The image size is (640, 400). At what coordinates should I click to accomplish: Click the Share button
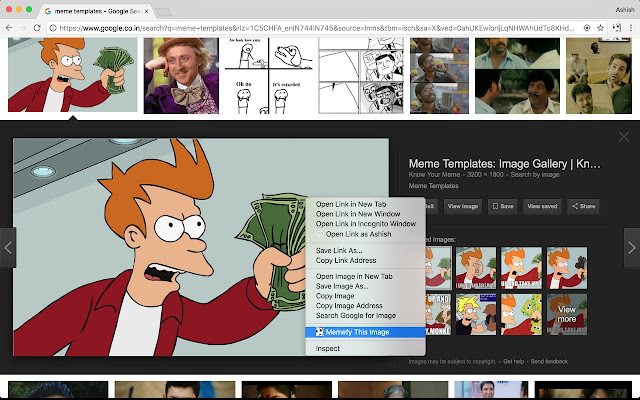coord(583,207)
